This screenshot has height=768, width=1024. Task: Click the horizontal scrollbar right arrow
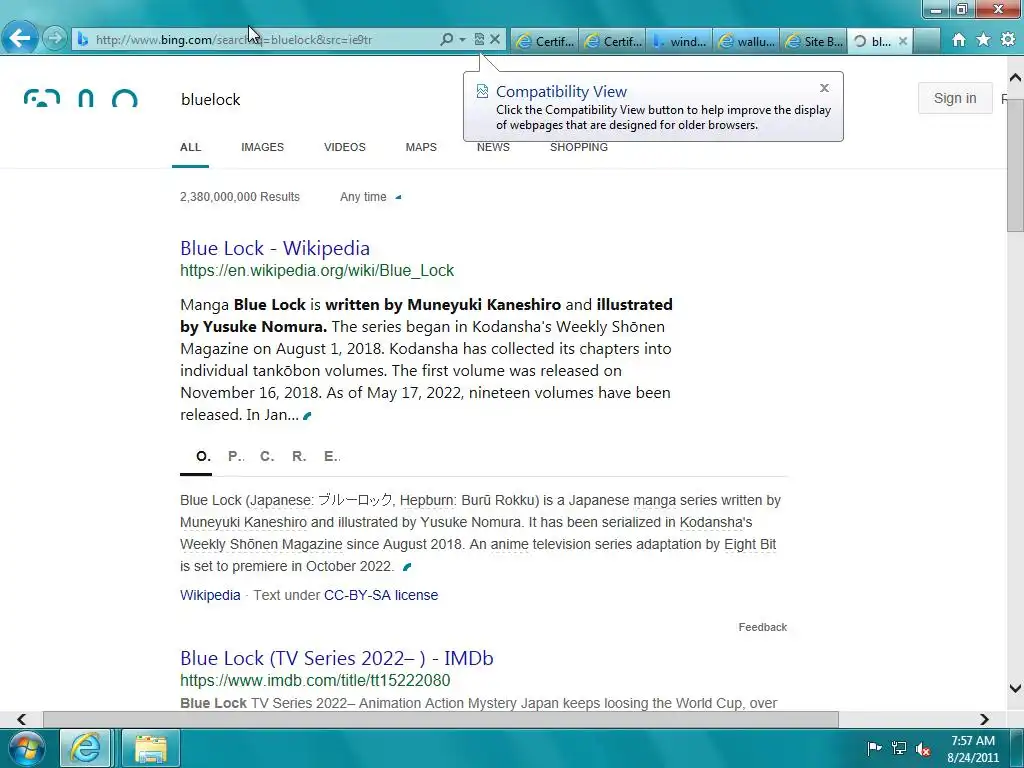[x=984, y=719]
